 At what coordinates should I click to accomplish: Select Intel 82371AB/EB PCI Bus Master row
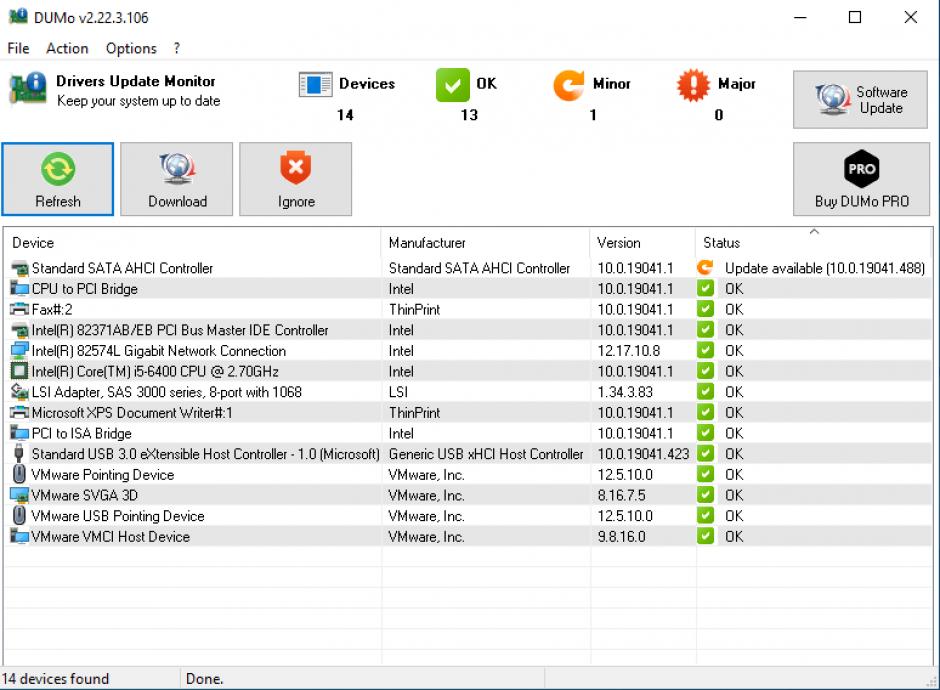pyautogui.click(x=468, y=330)
